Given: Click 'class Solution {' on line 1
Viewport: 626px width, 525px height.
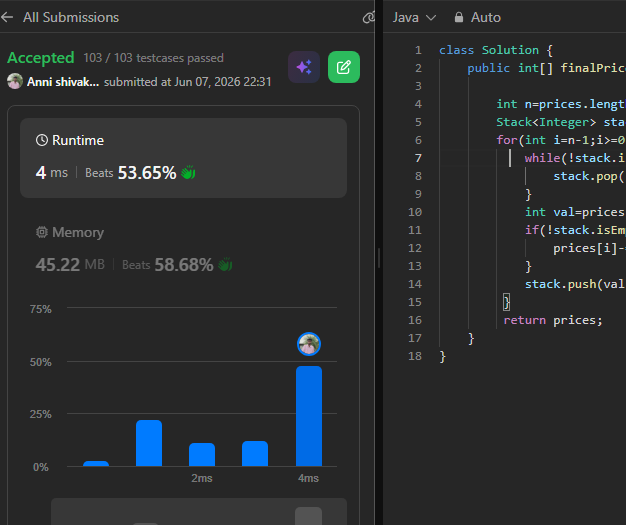Looking at the screenshot, I should tap(496, 50).
